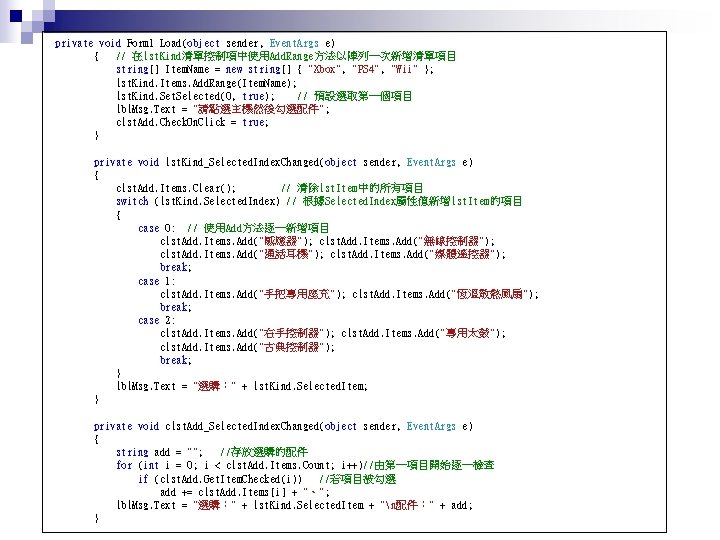Viewport: 720px width, 540px height.
Task: Click the lstKind.SetSelected(0, true); statement
Action: pyautogui.click(x=195, y=96)
